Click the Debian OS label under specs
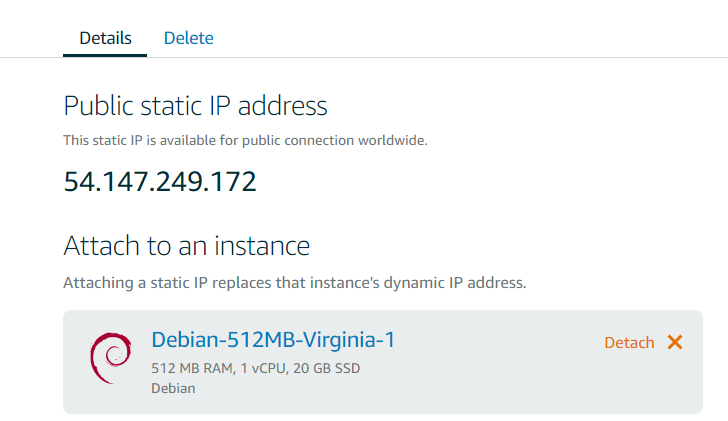The width and height of the screenshot is (728, 421). (173, 388)
